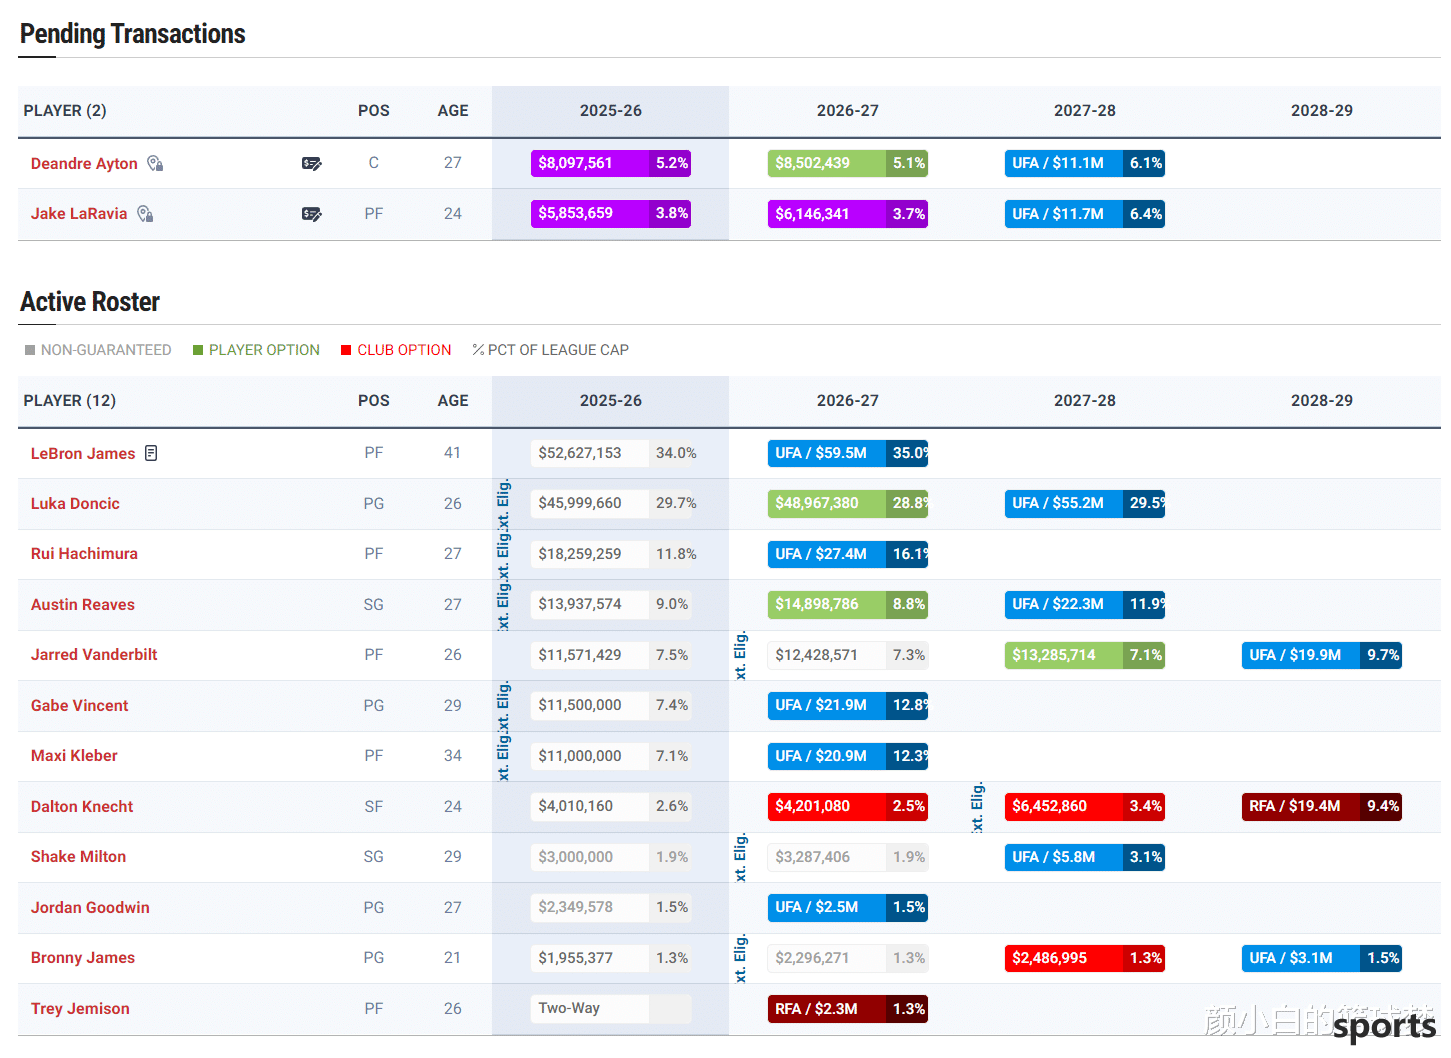The width and height of the screenshot is (1451, 1058).
Task: Open Austin Reaves player link
Action: coord(82,604)
